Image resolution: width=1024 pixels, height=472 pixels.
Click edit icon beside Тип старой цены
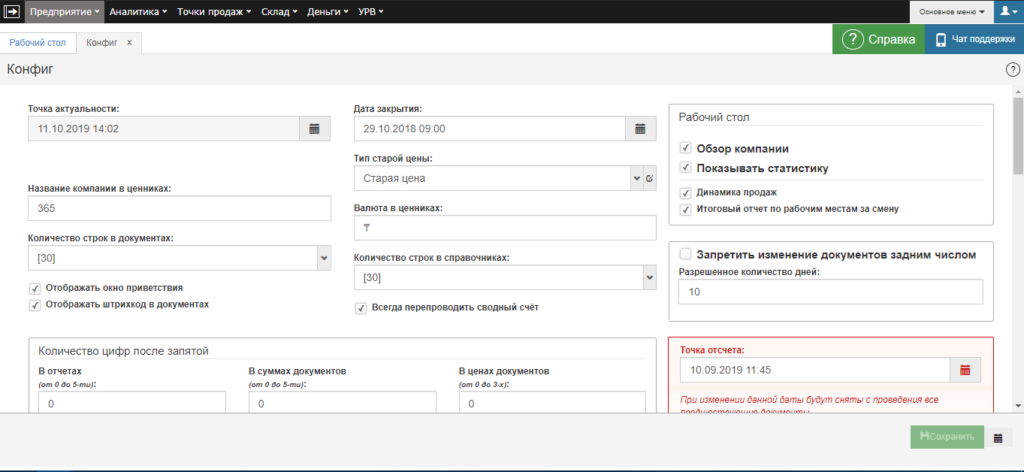click(649, 179)
